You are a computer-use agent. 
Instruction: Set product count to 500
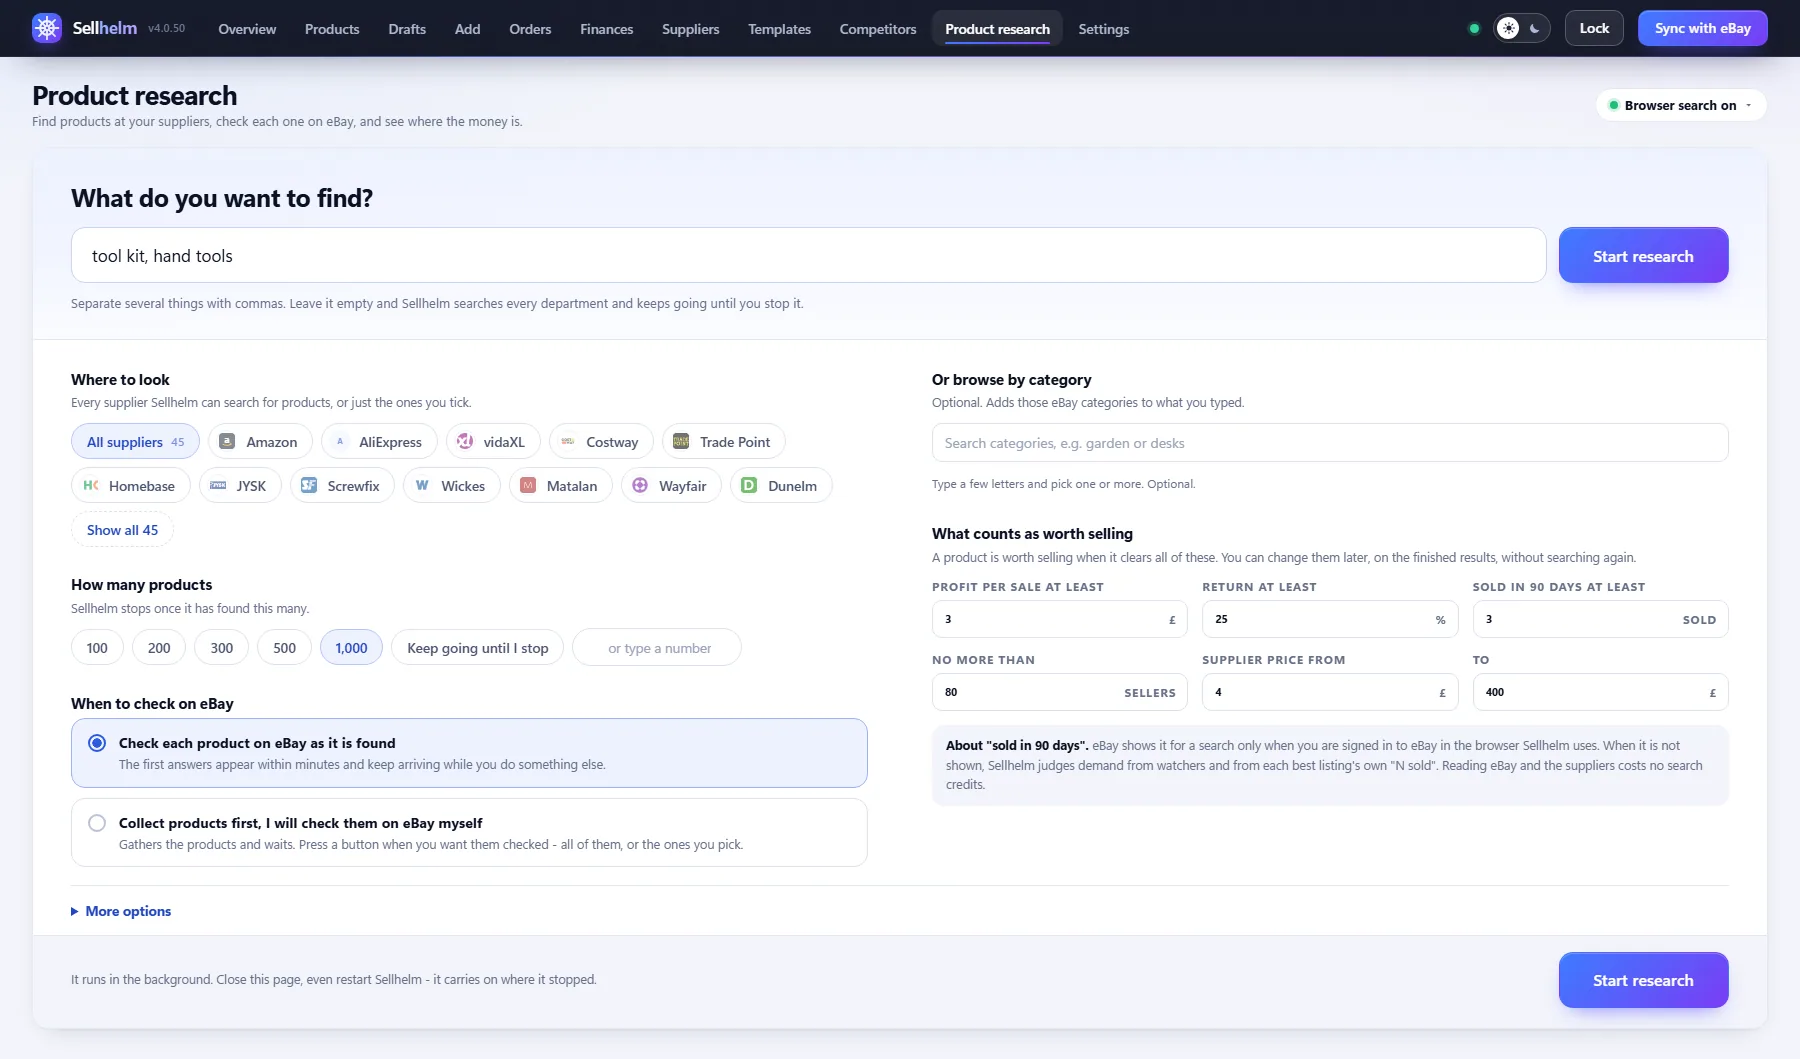click(285, 648)
